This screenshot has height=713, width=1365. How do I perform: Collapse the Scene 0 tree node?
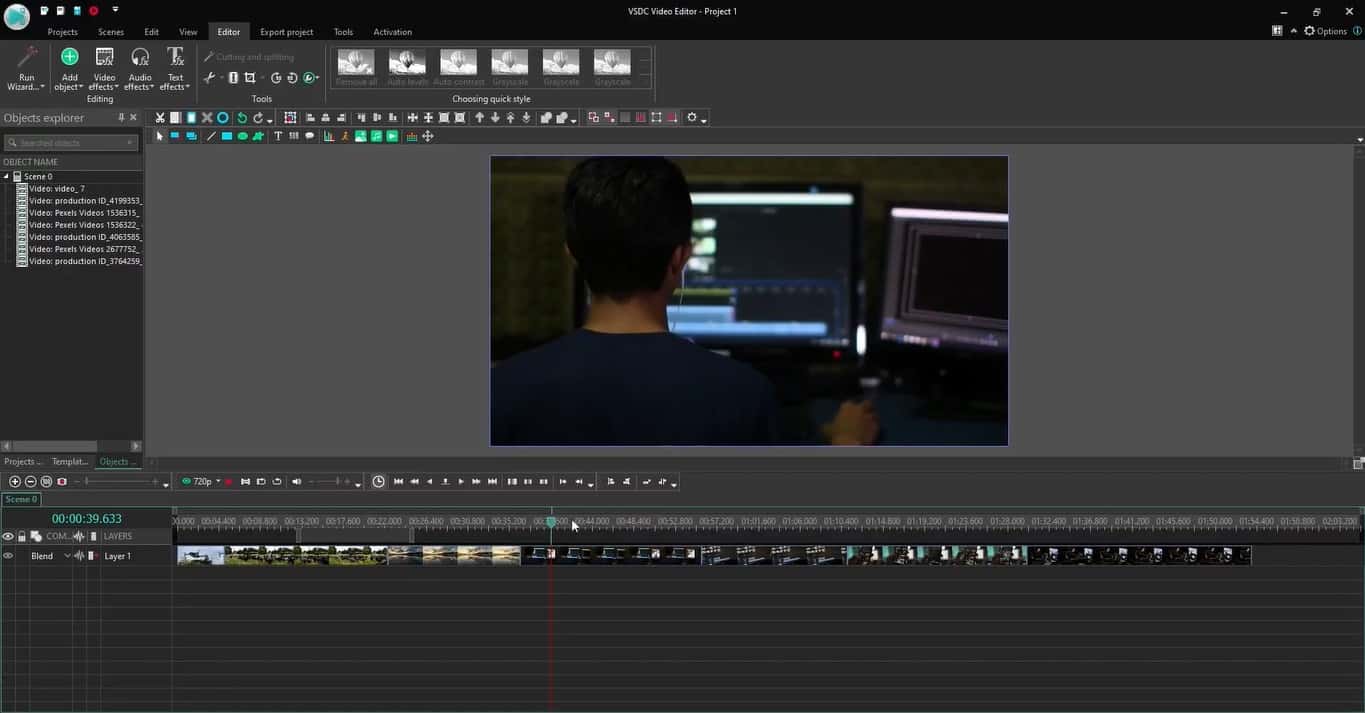[x=6, y=177]
